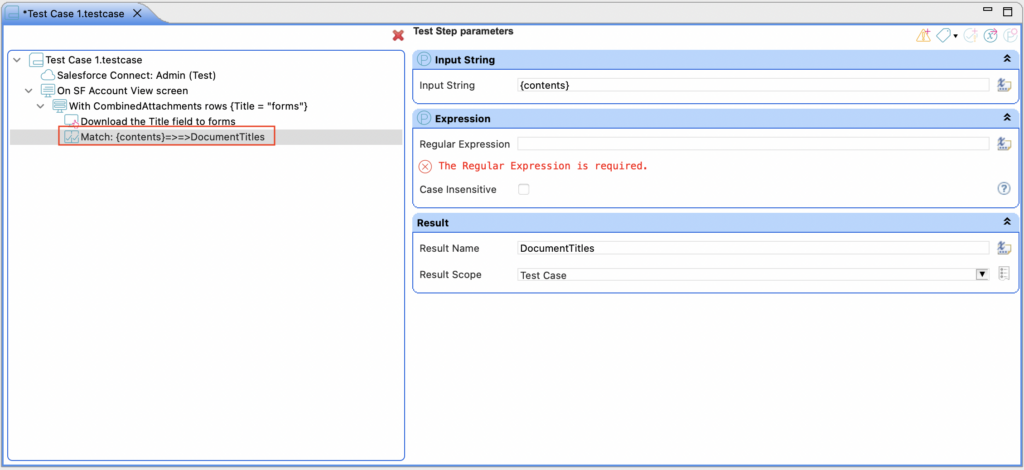
Task: Click the Result Name text field
Action: coord(753,248)
